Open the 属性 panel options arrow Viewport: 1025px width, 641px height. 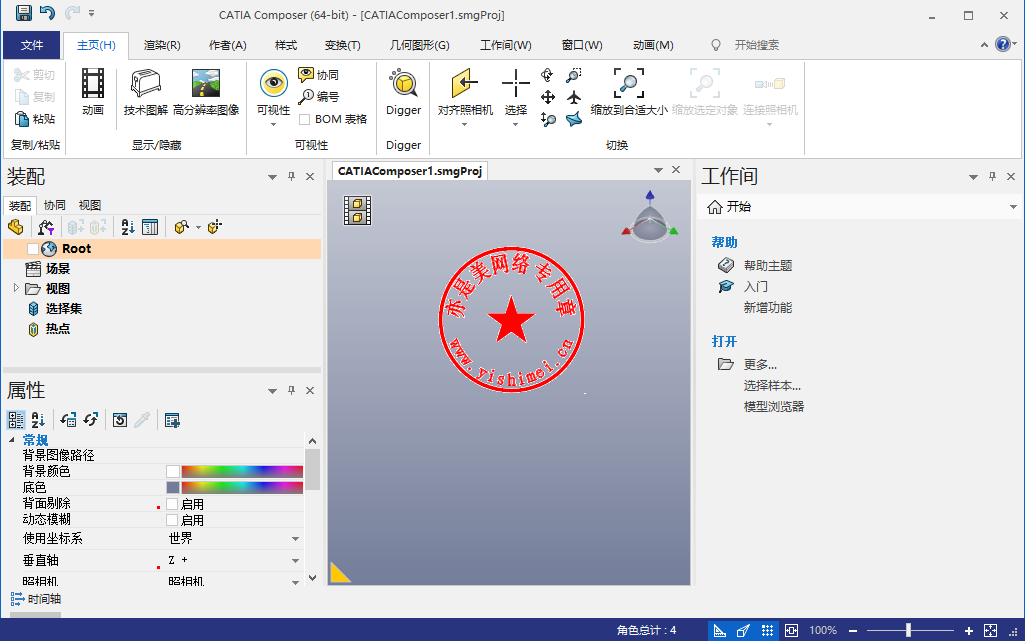[x=273, y=391]
